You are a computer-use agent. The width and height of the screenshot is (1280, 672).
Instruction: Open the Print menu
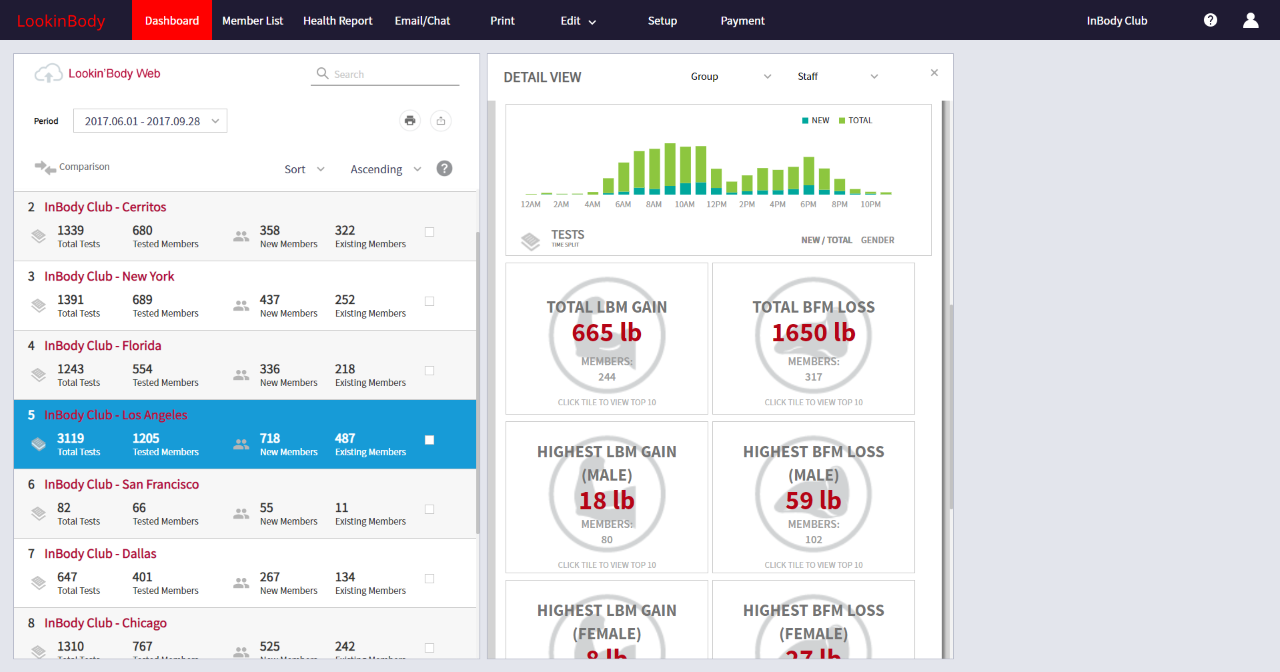pos(503,20)
